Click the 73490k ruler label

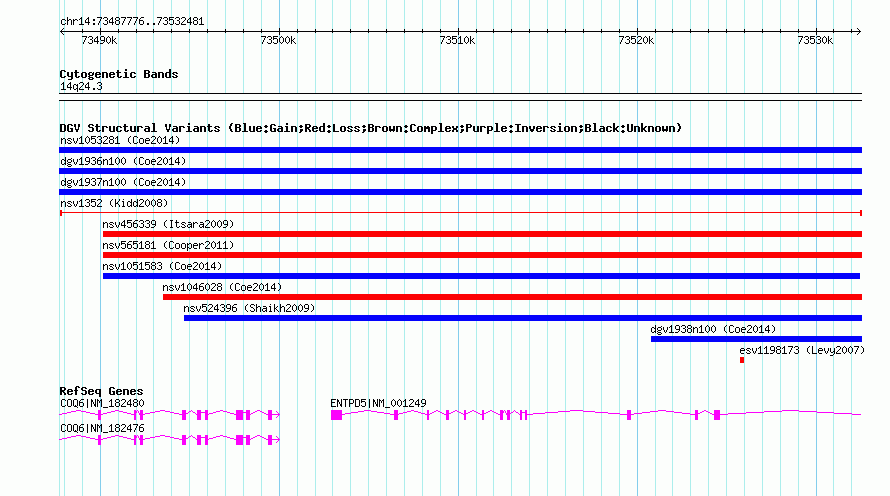[99, 40]
